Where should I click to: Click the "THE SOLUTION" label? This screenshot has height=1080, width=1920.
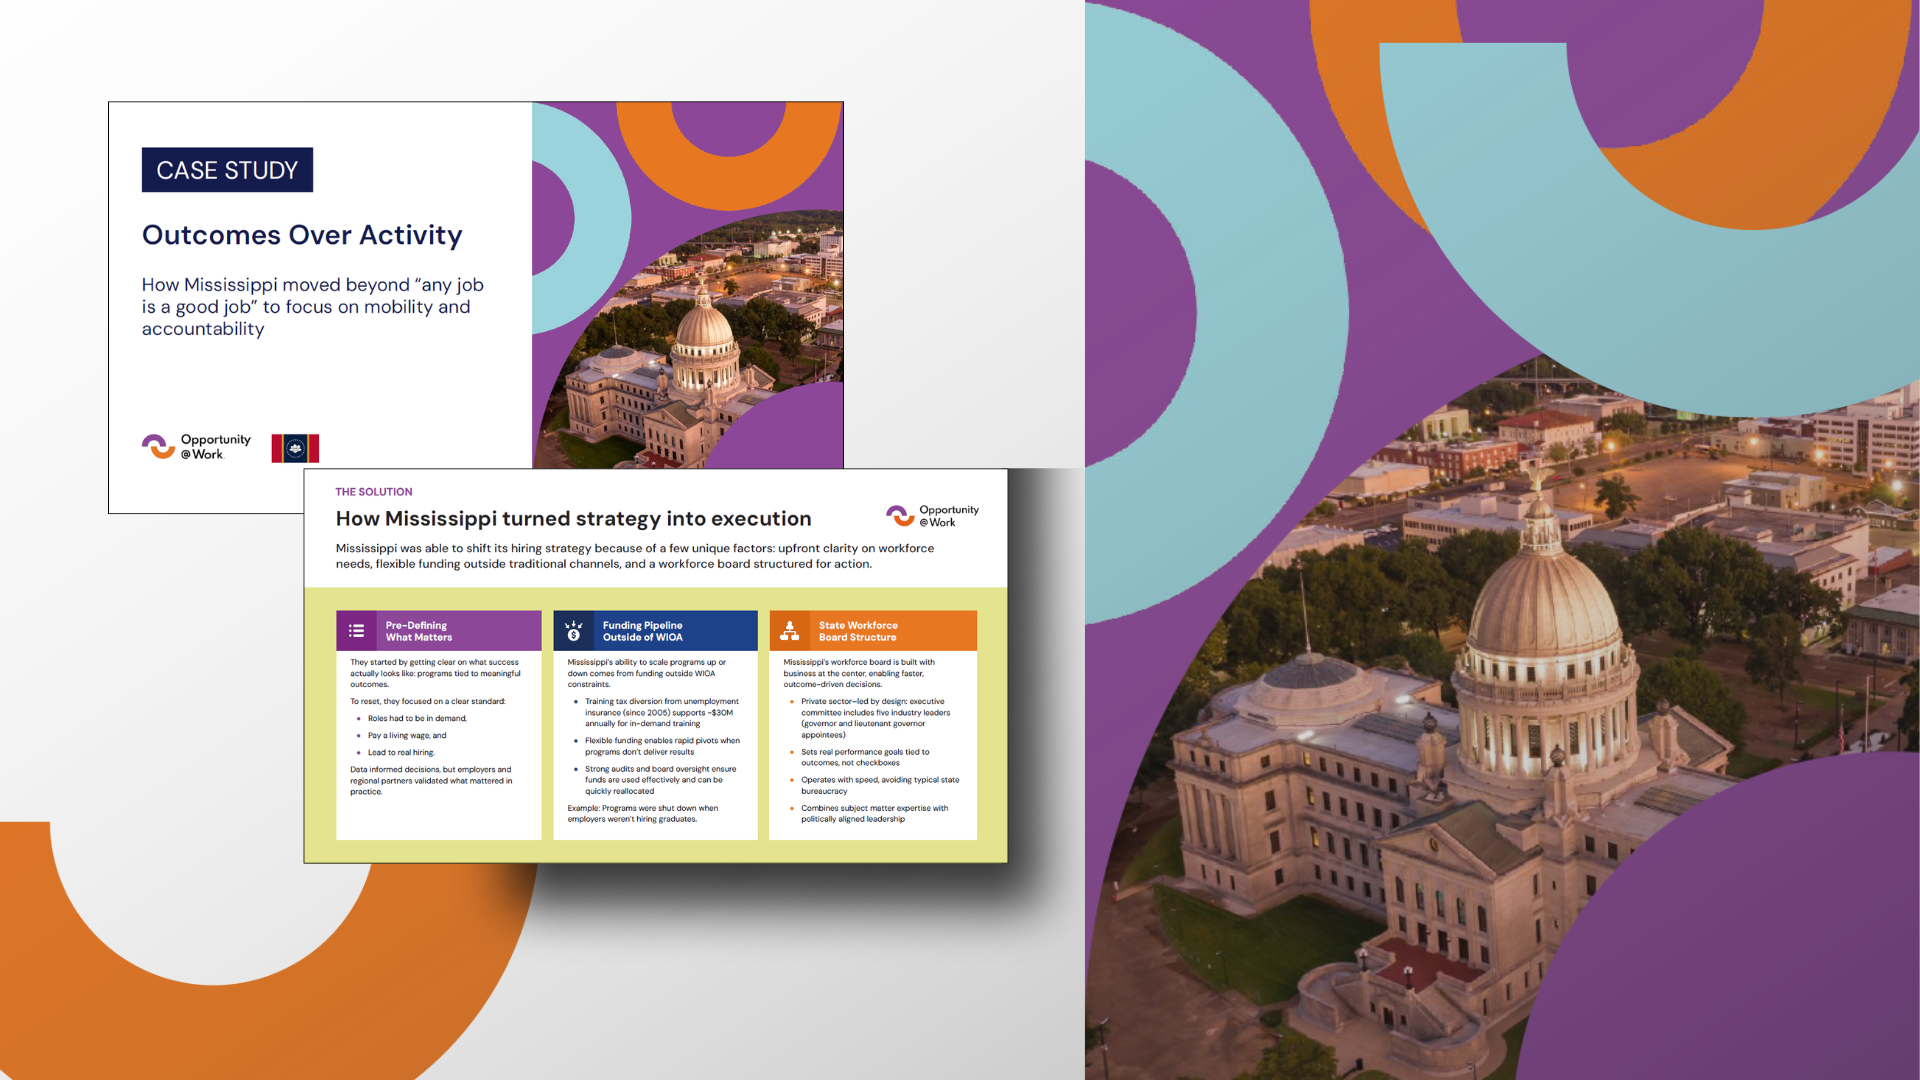[x=374, y=492]
